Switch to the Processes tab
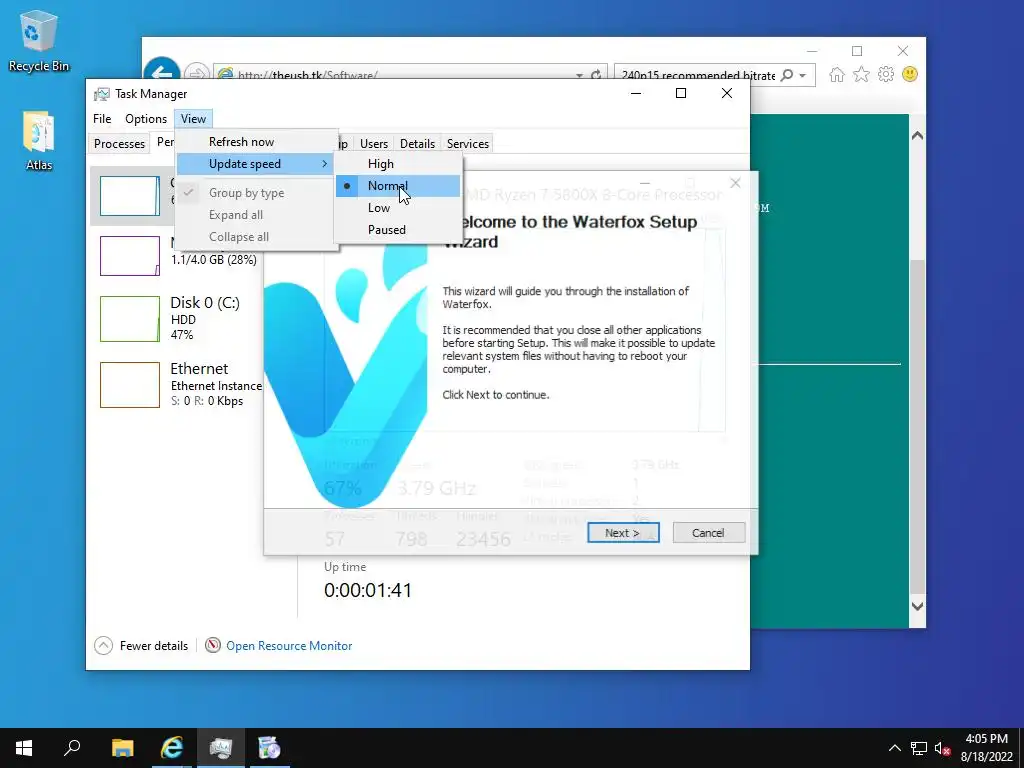Image resolution: width=1024 pixels, height=768 pixels. (x=119, y=144)
